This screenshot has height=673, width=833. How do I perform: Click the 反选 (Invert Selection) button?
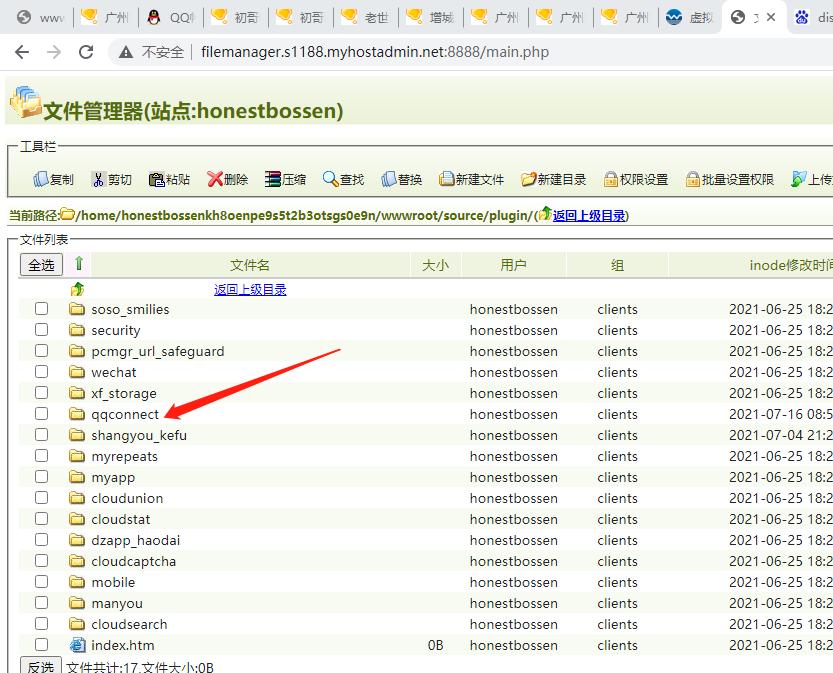41,666
